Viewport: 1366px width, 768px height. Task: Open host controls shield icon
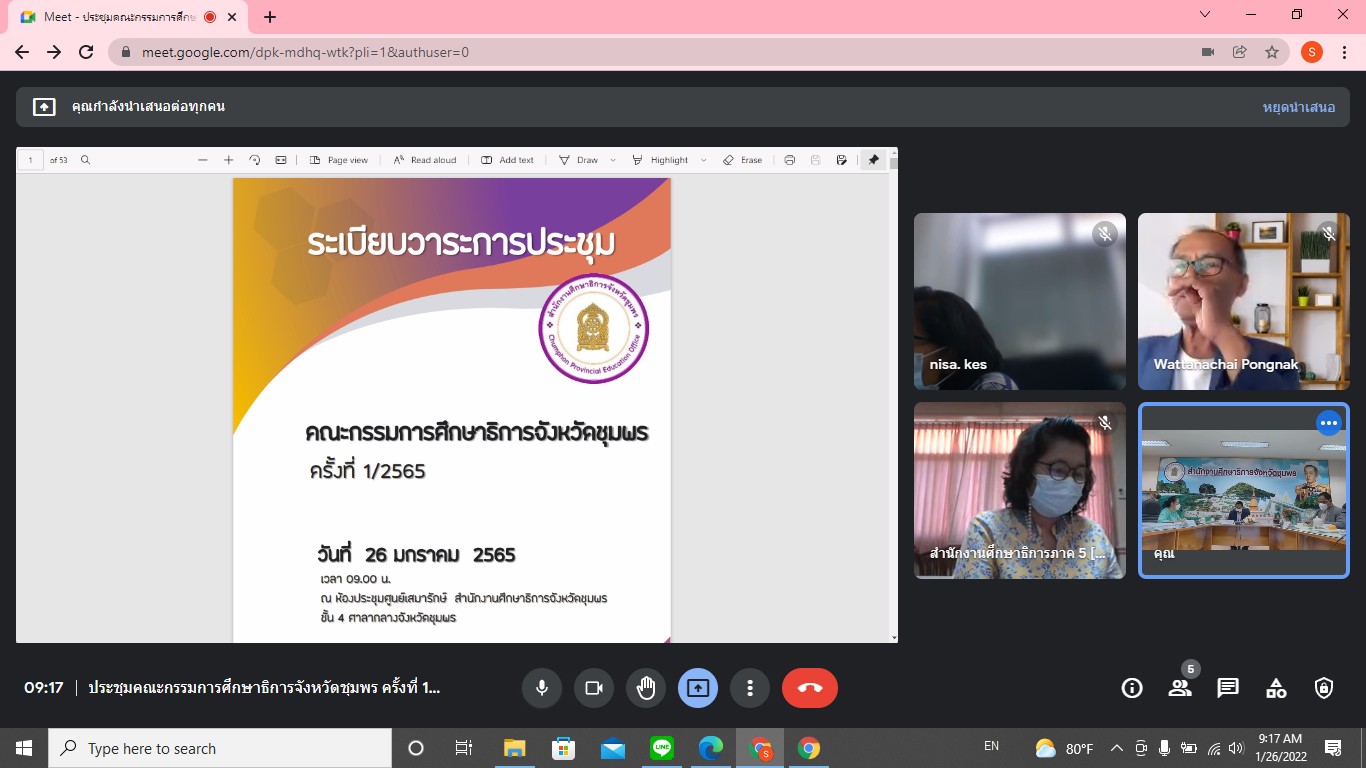coord(1324,688)
